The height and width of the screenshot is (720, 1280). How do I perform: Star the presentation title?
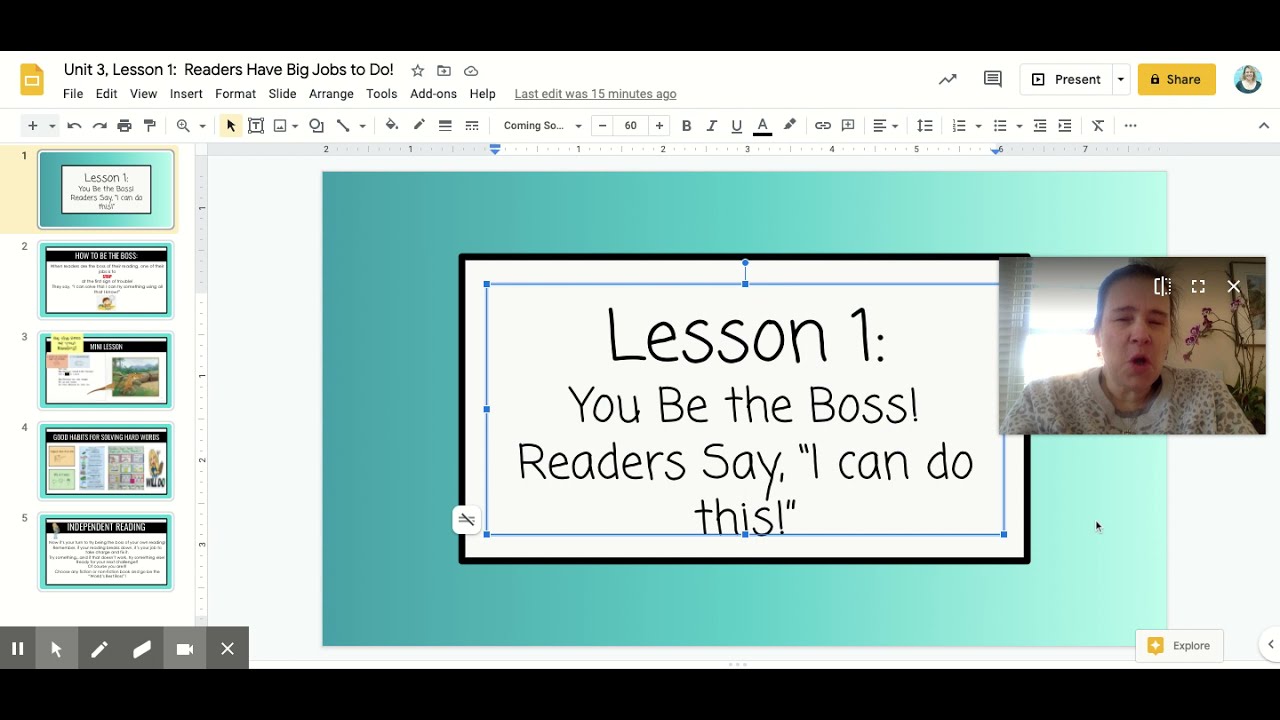tap(418, 70)
